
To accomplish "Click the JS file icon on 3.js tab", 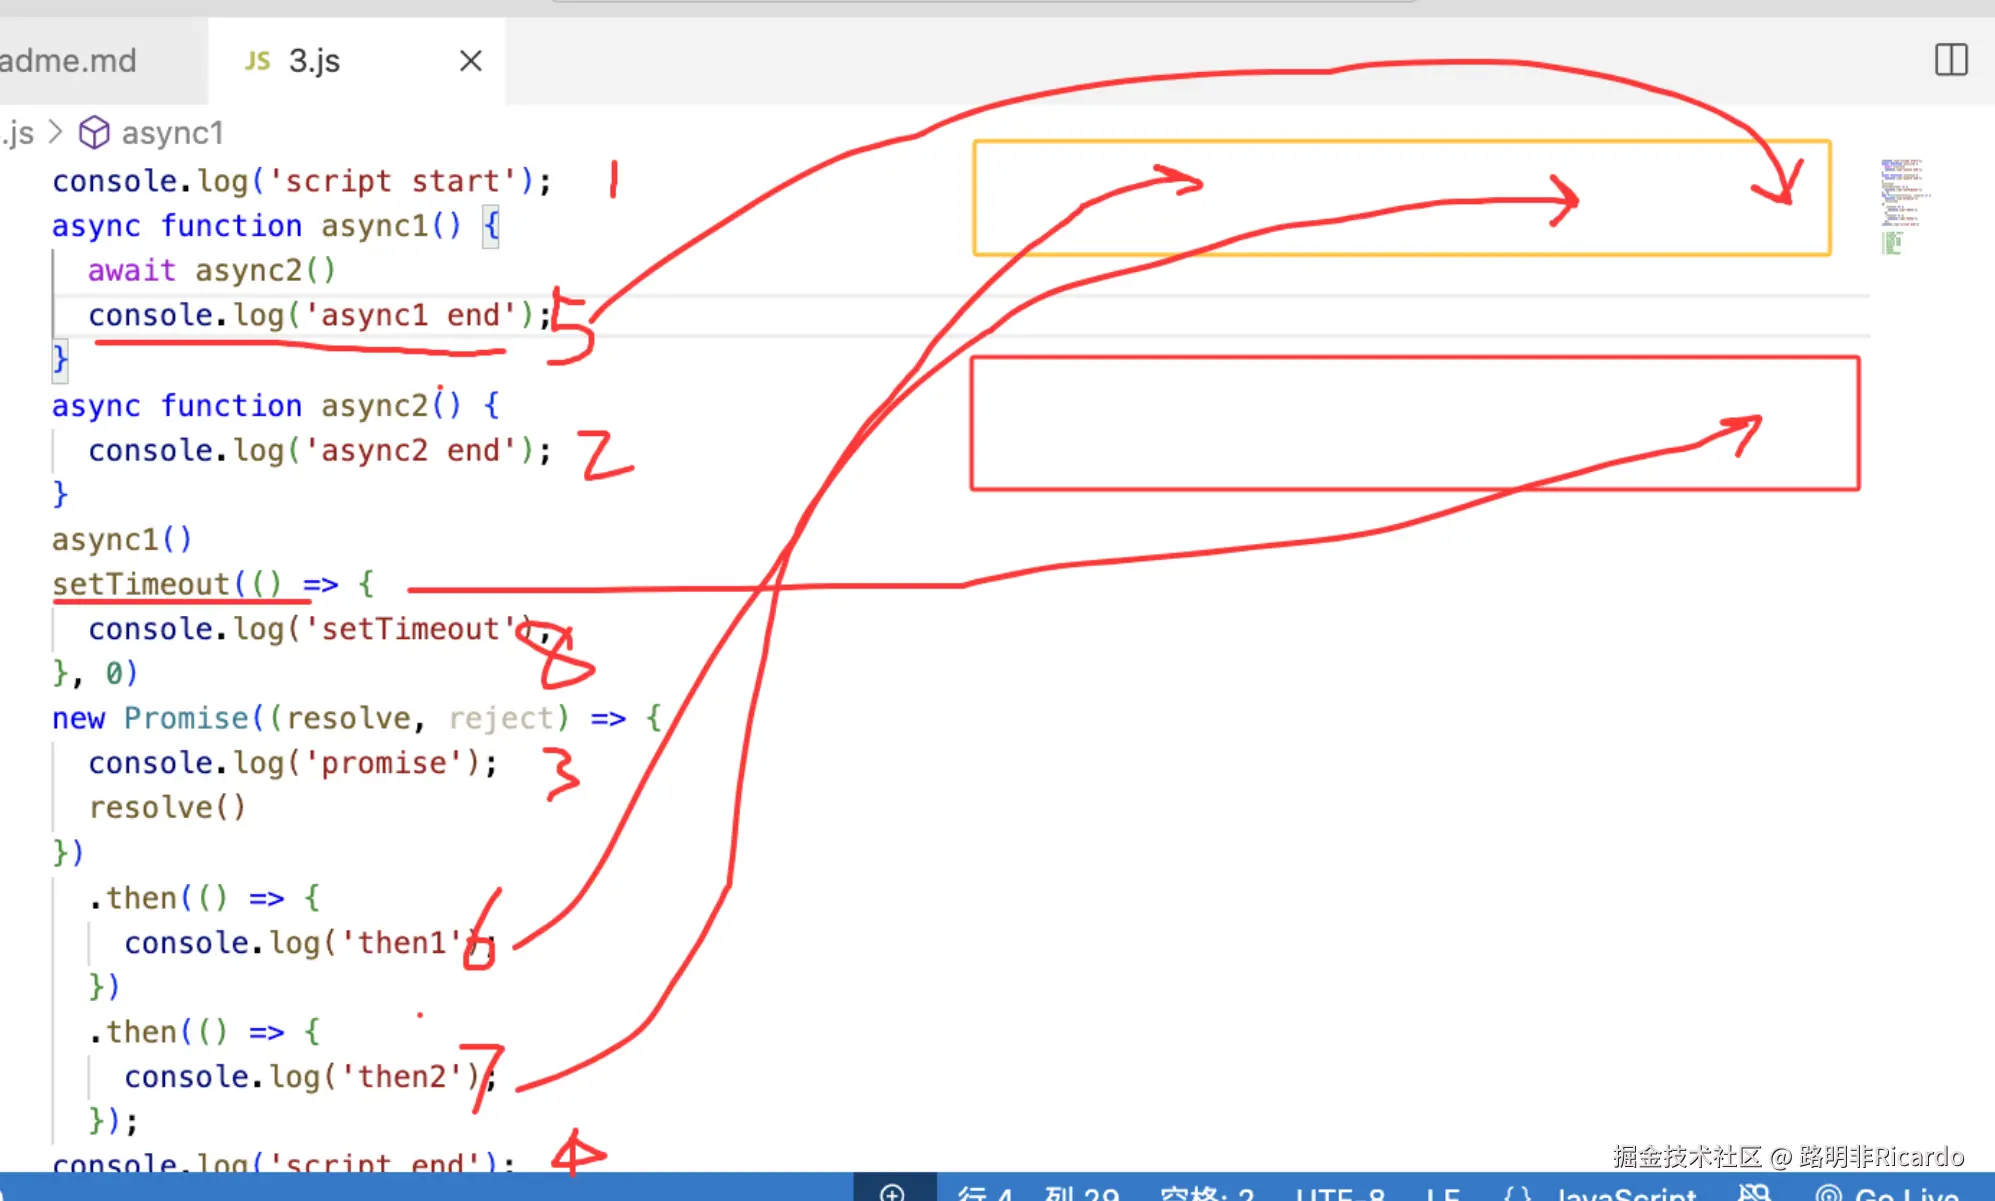I will 257,61.
